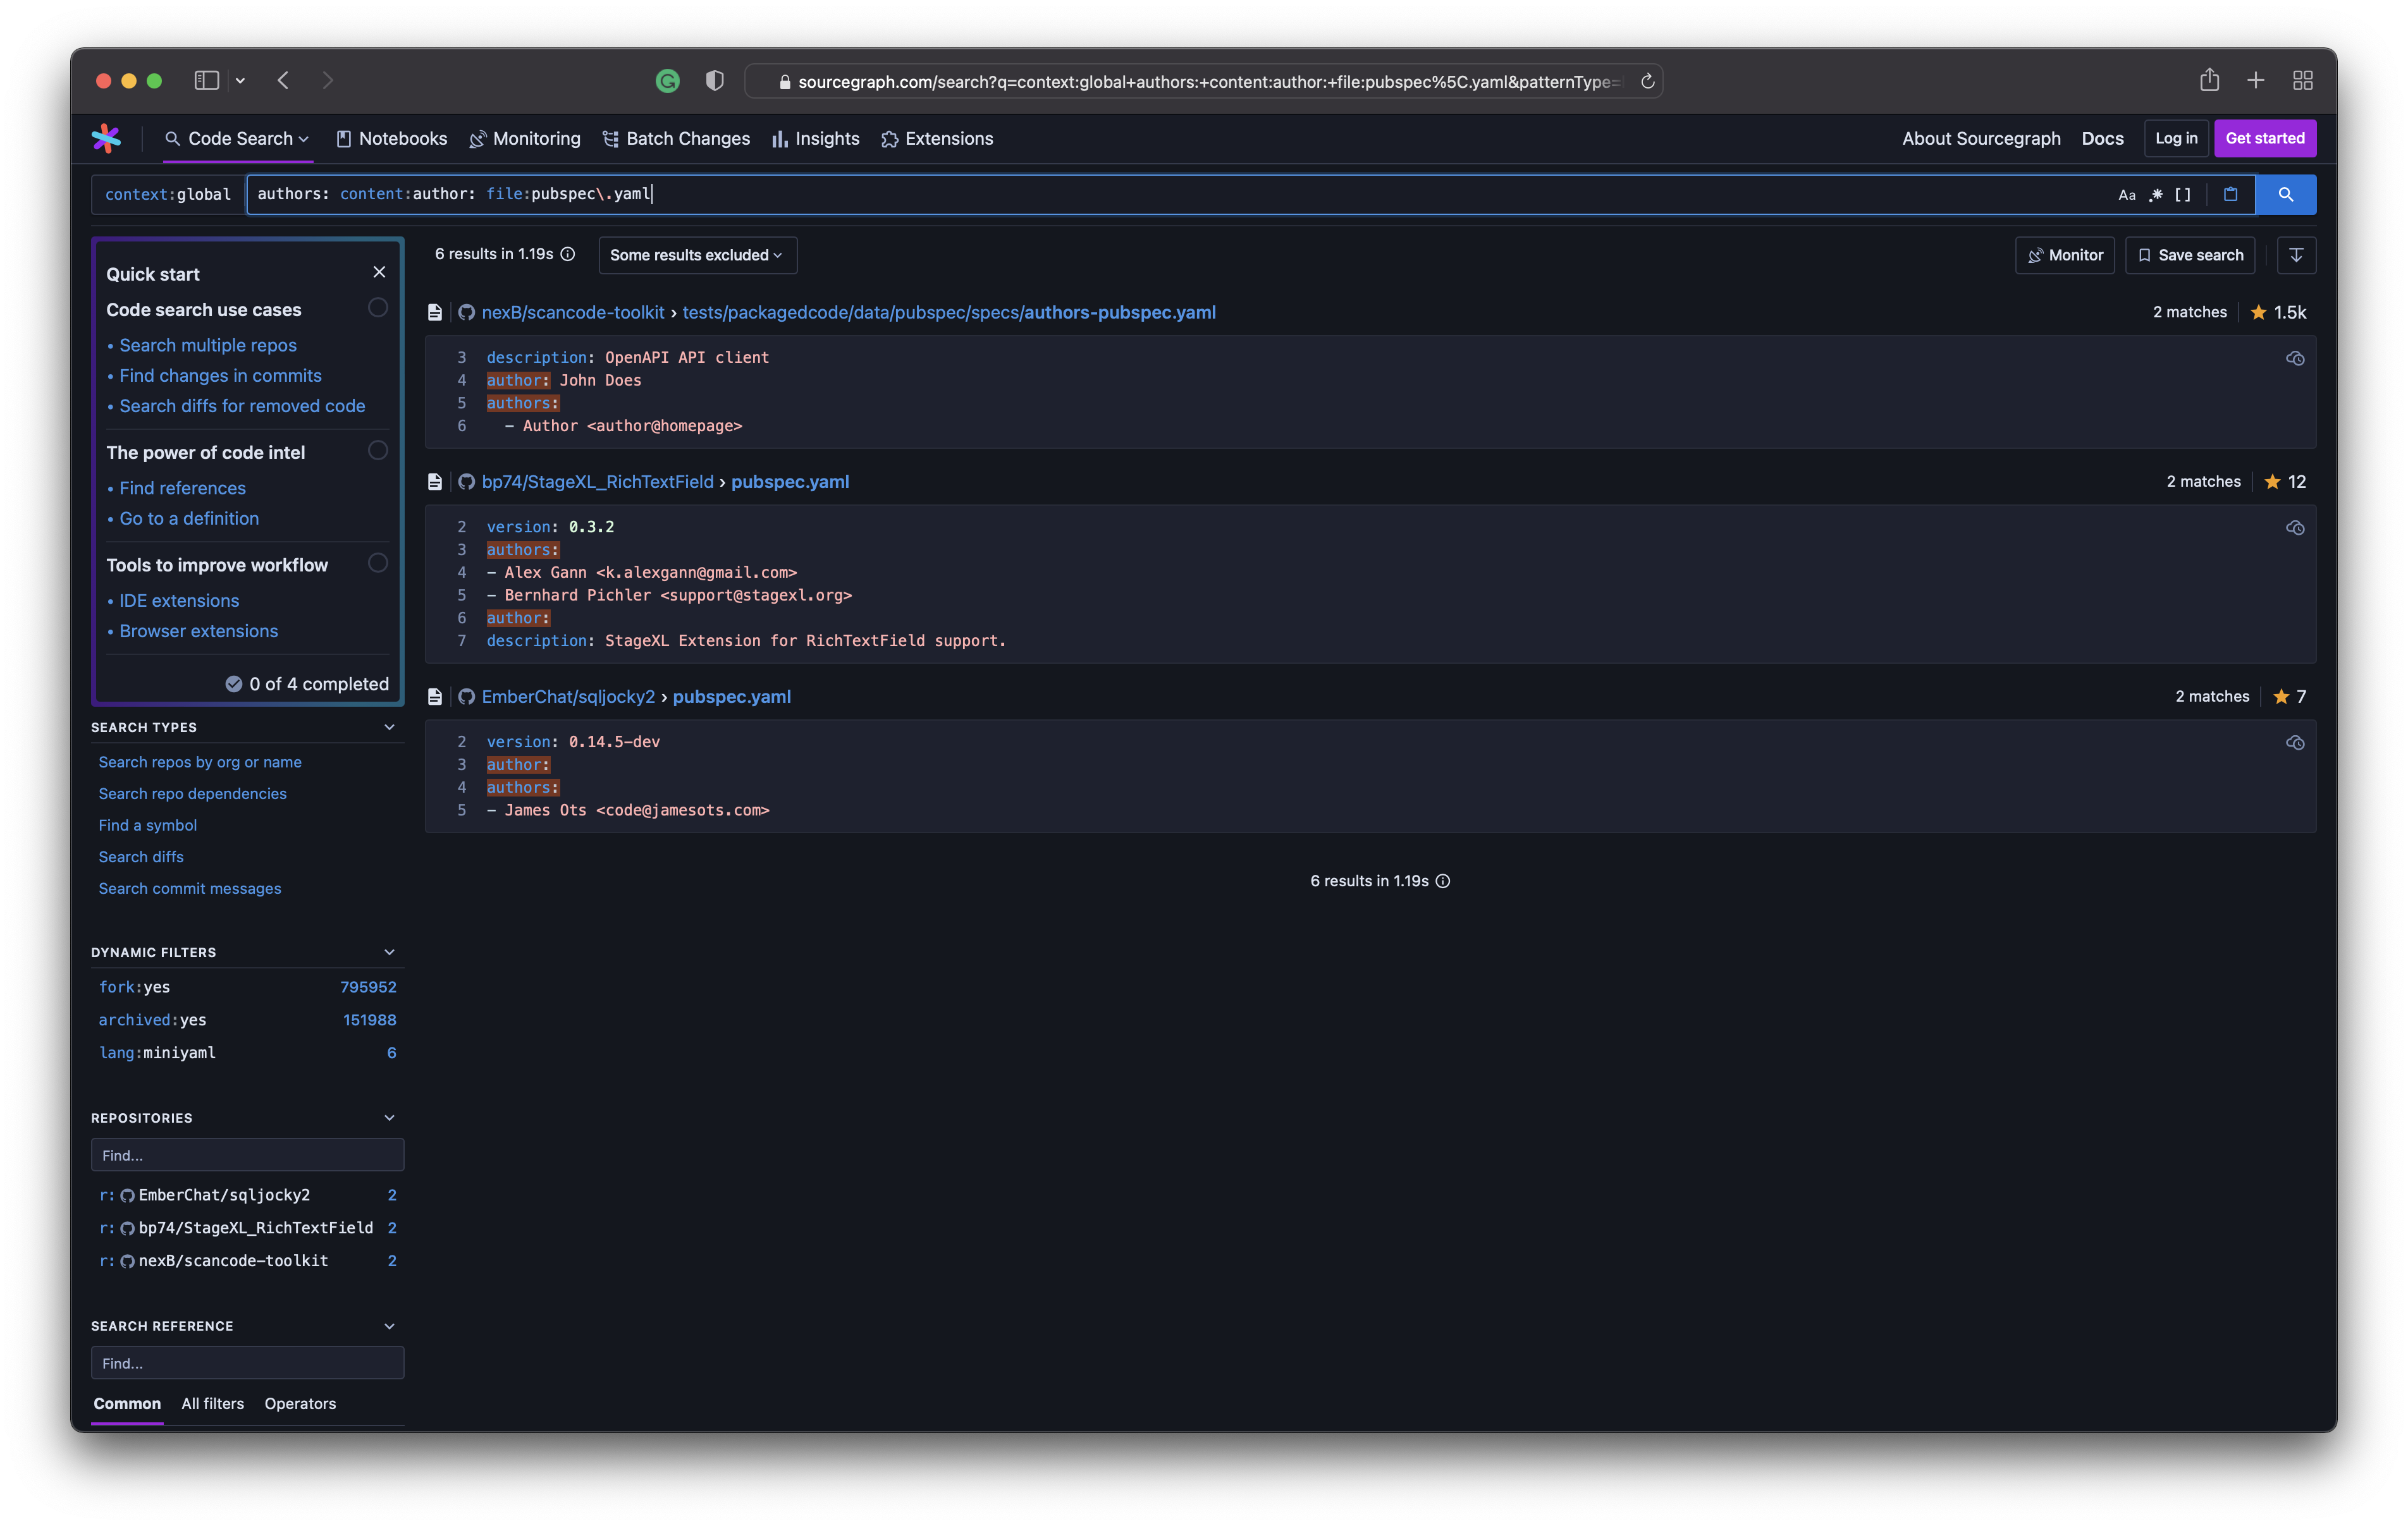The width and height of the screenshot is (2408, 1526).
Task: Open Monitoring in navigation
Action: (525, 139)
